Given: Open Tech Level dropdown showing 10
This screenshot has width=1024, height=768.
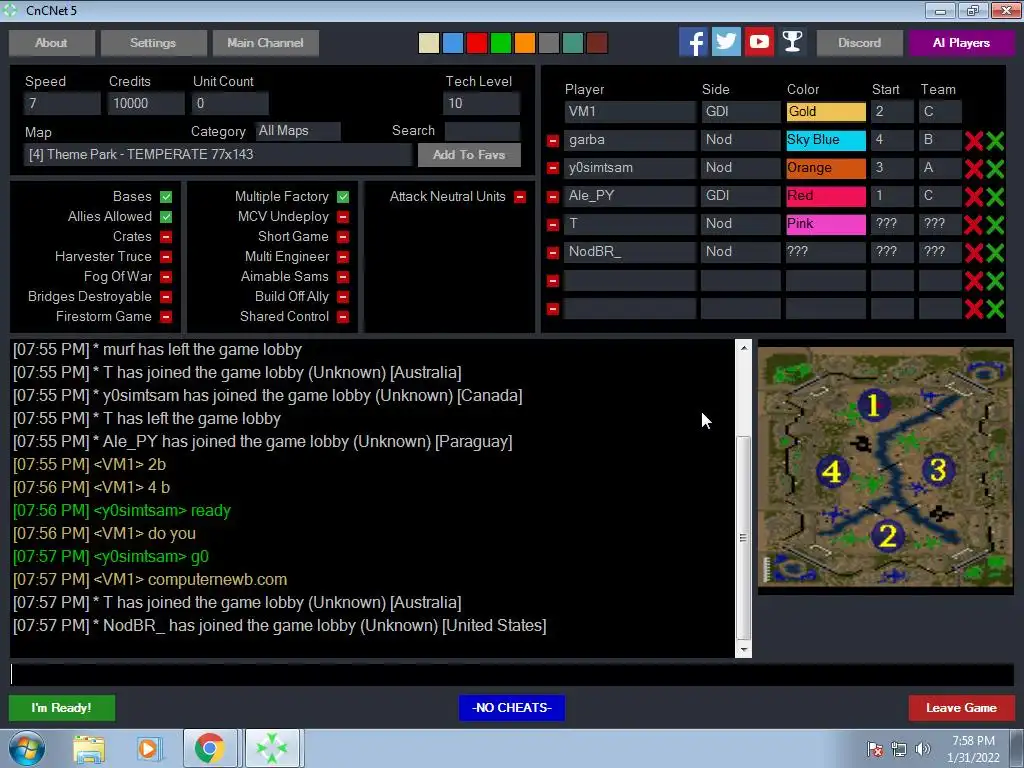Looking at the screenshot, I should tap(481, 103).
